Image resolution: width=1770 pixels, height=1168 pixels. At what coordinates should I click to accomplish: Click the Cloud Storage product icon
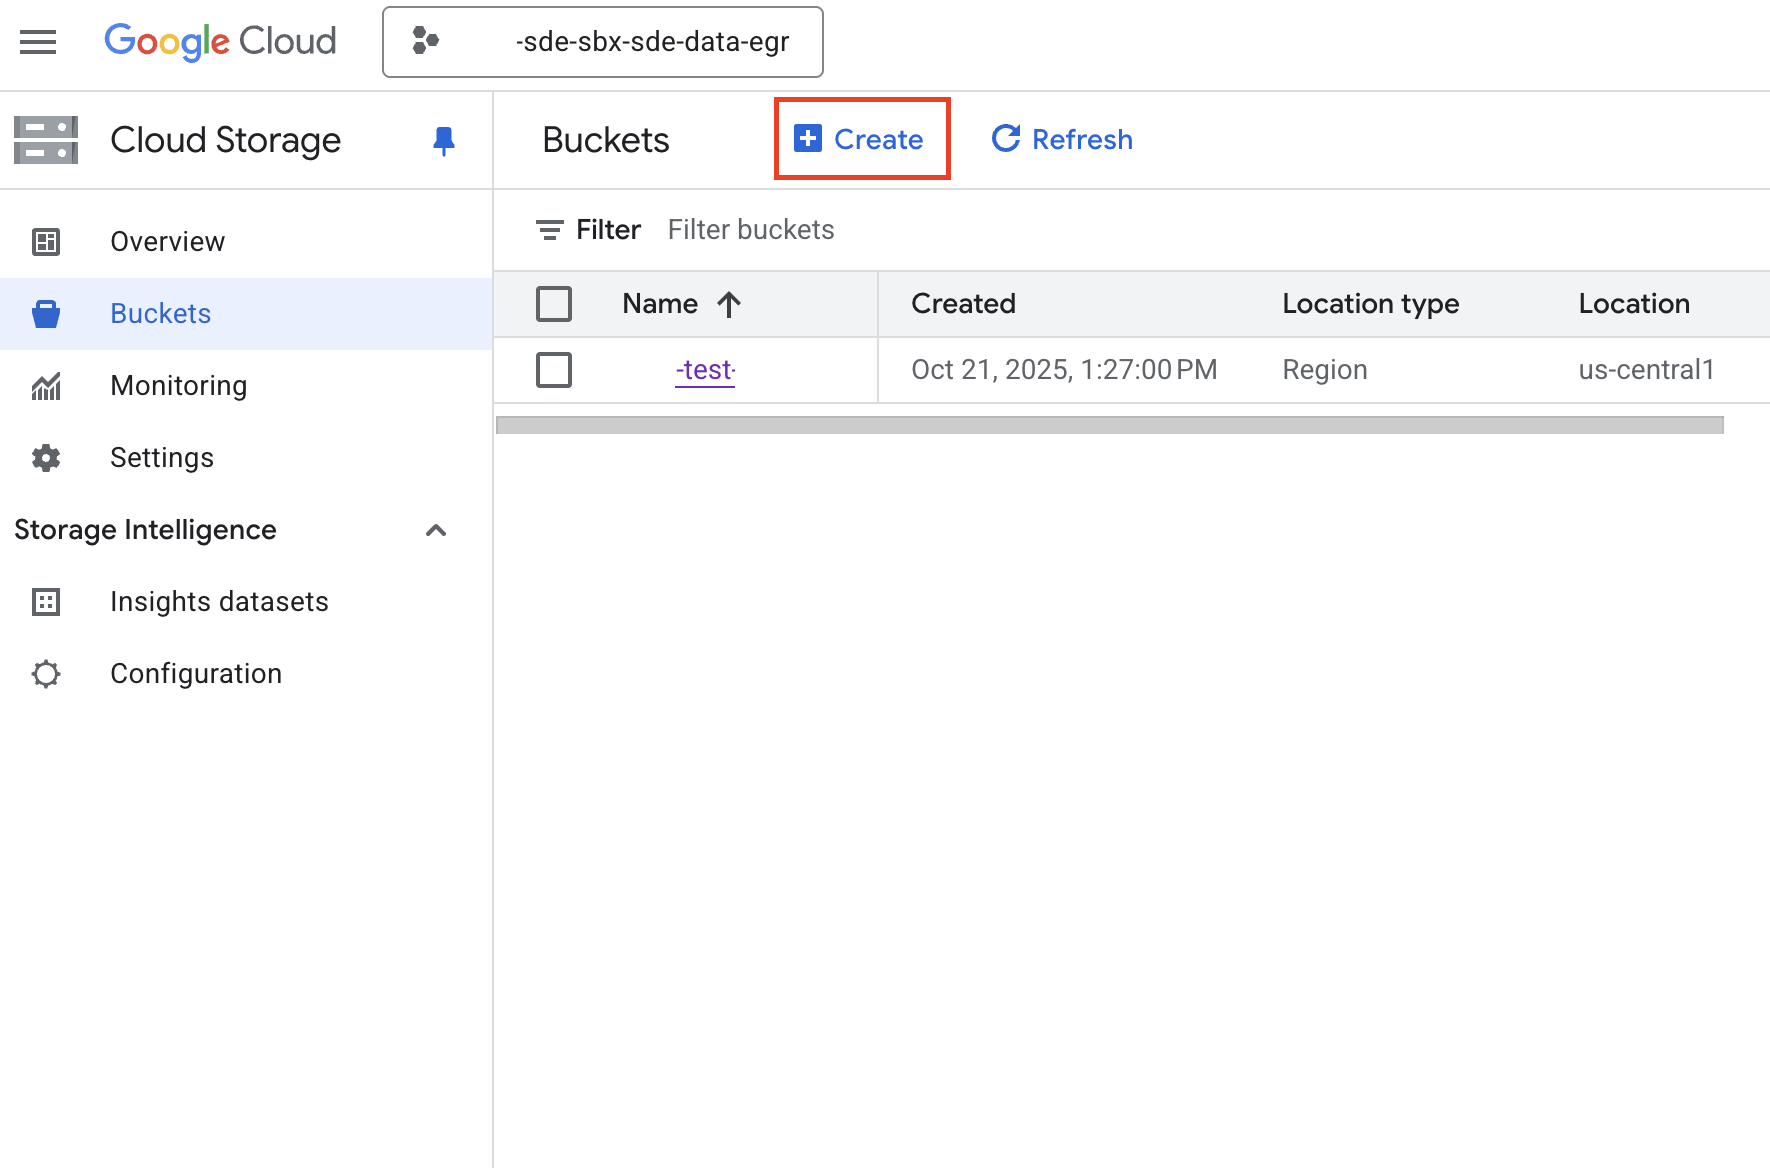[46, 140]
